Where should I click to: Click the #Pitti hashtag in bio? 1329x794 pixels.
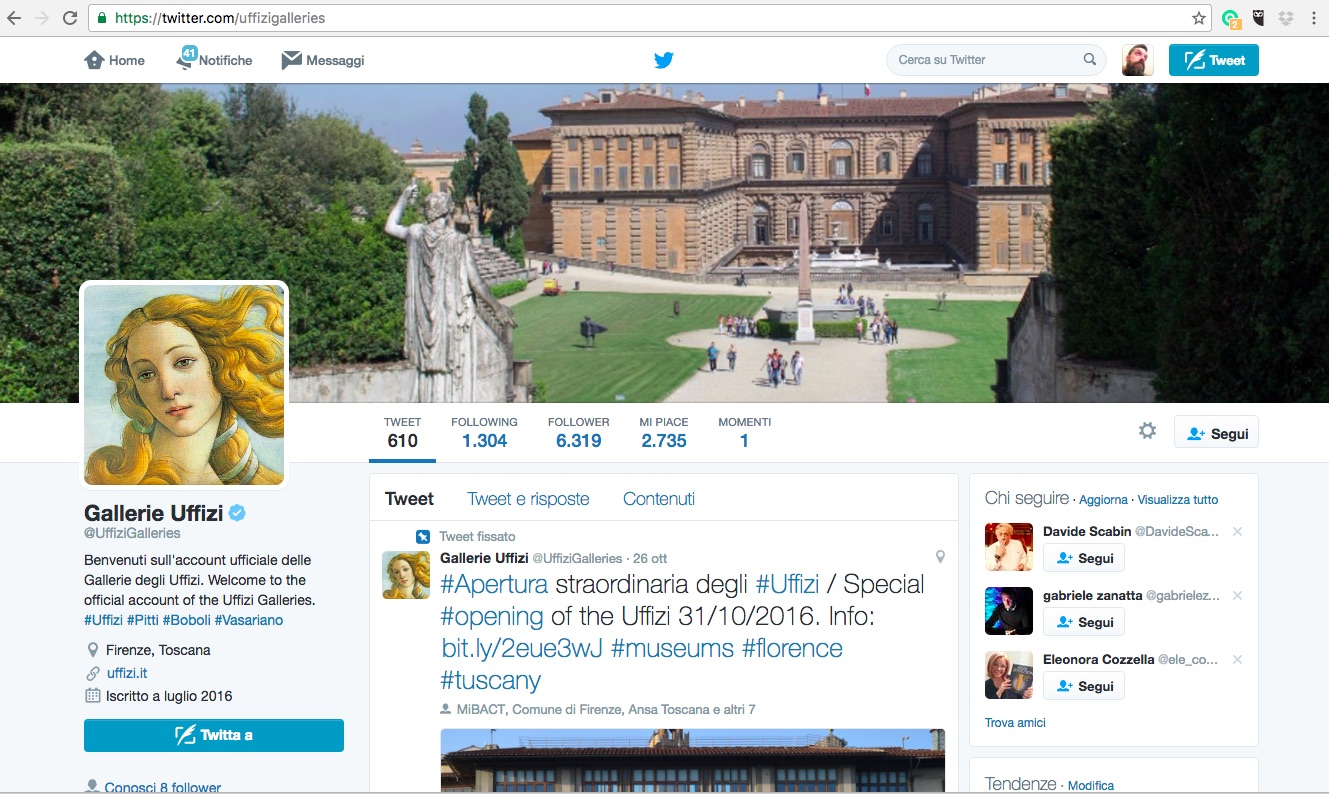[143, 620]
